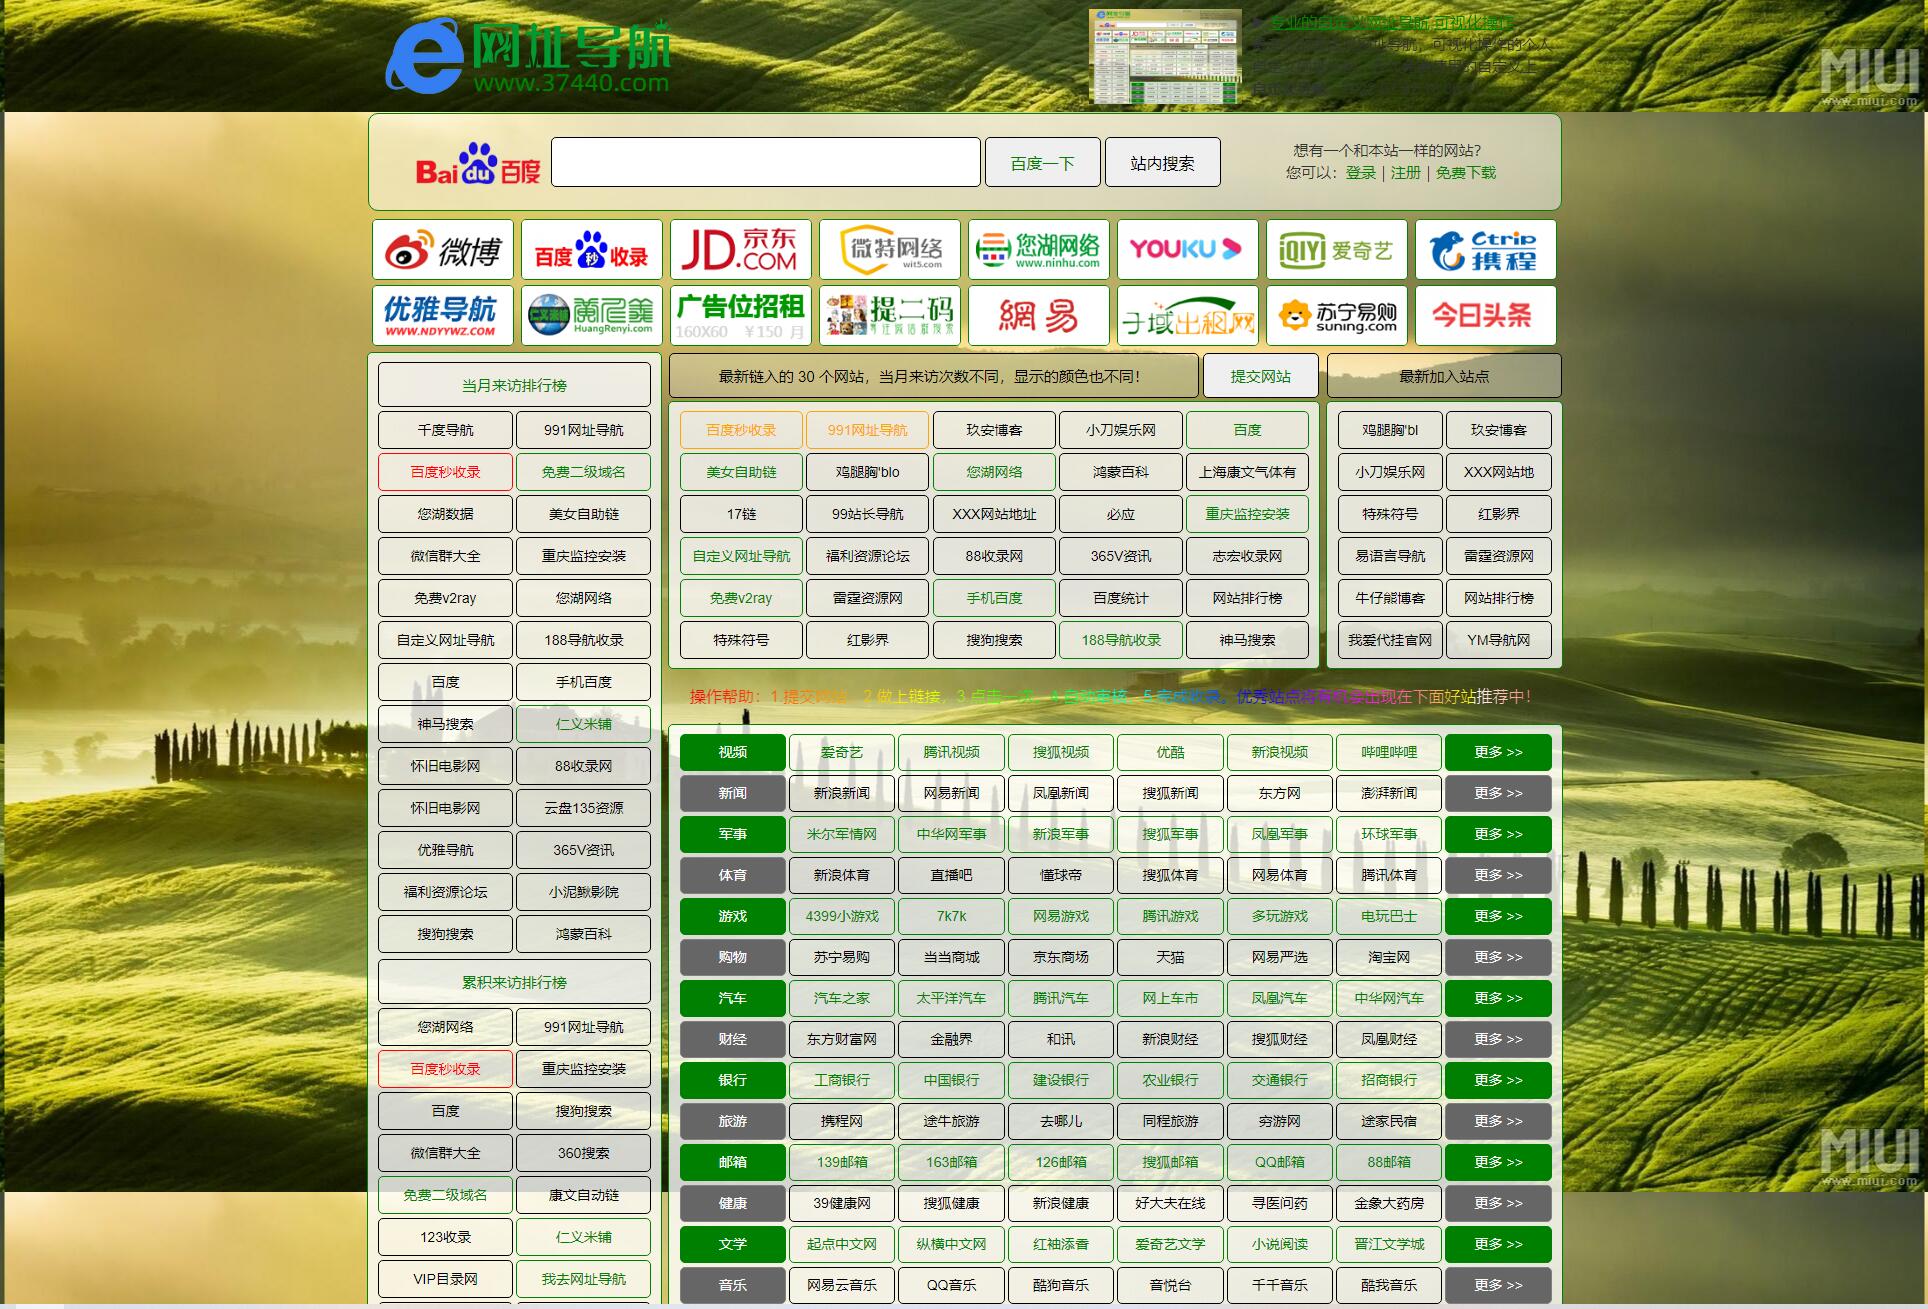Viewport: 1928px width, 1309px height.
Task: Click the 站内搜索 button
Action: (x=1163, y=163)
